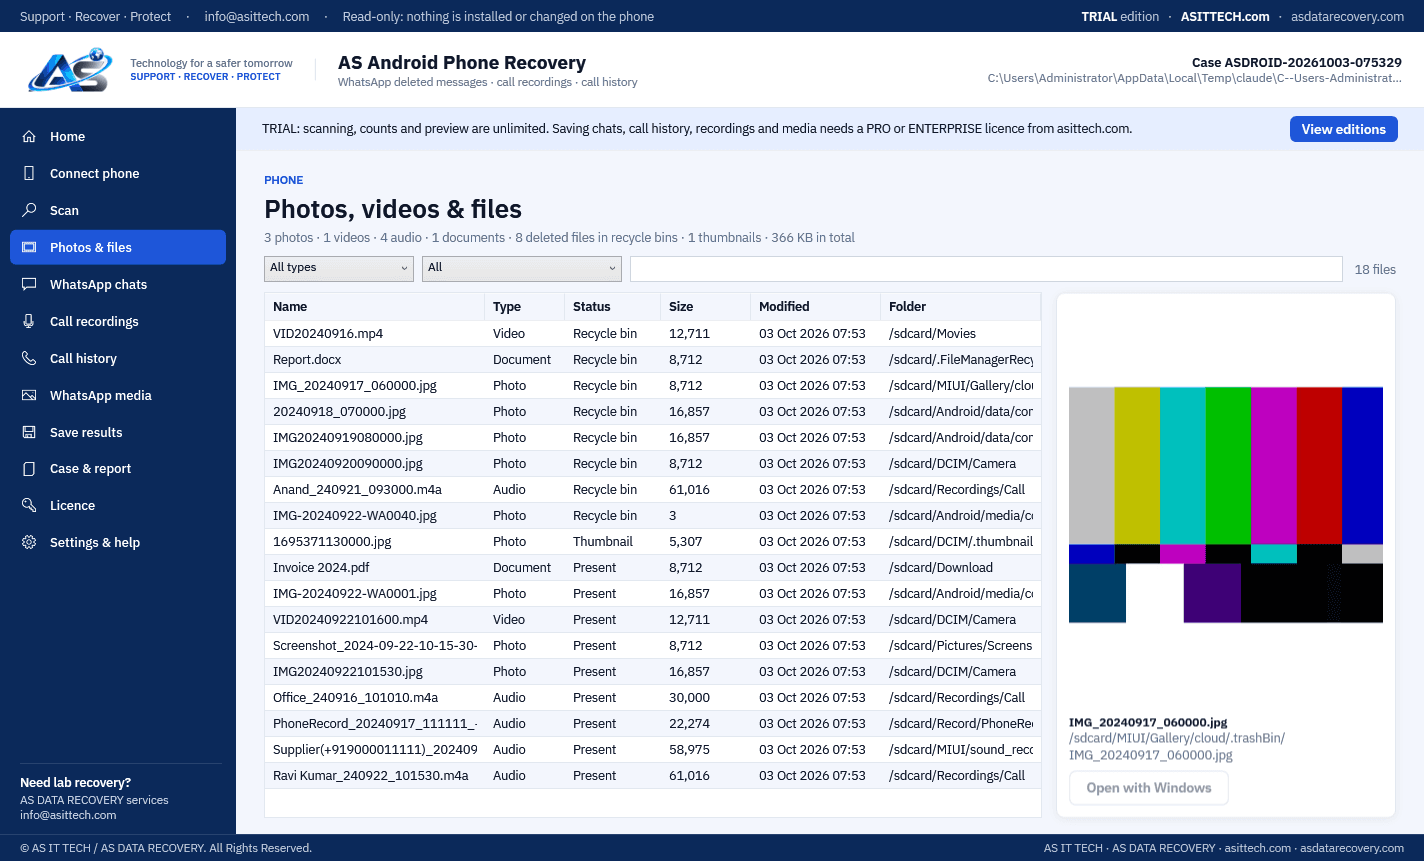Click Open with Windows button

[1149, 788]
